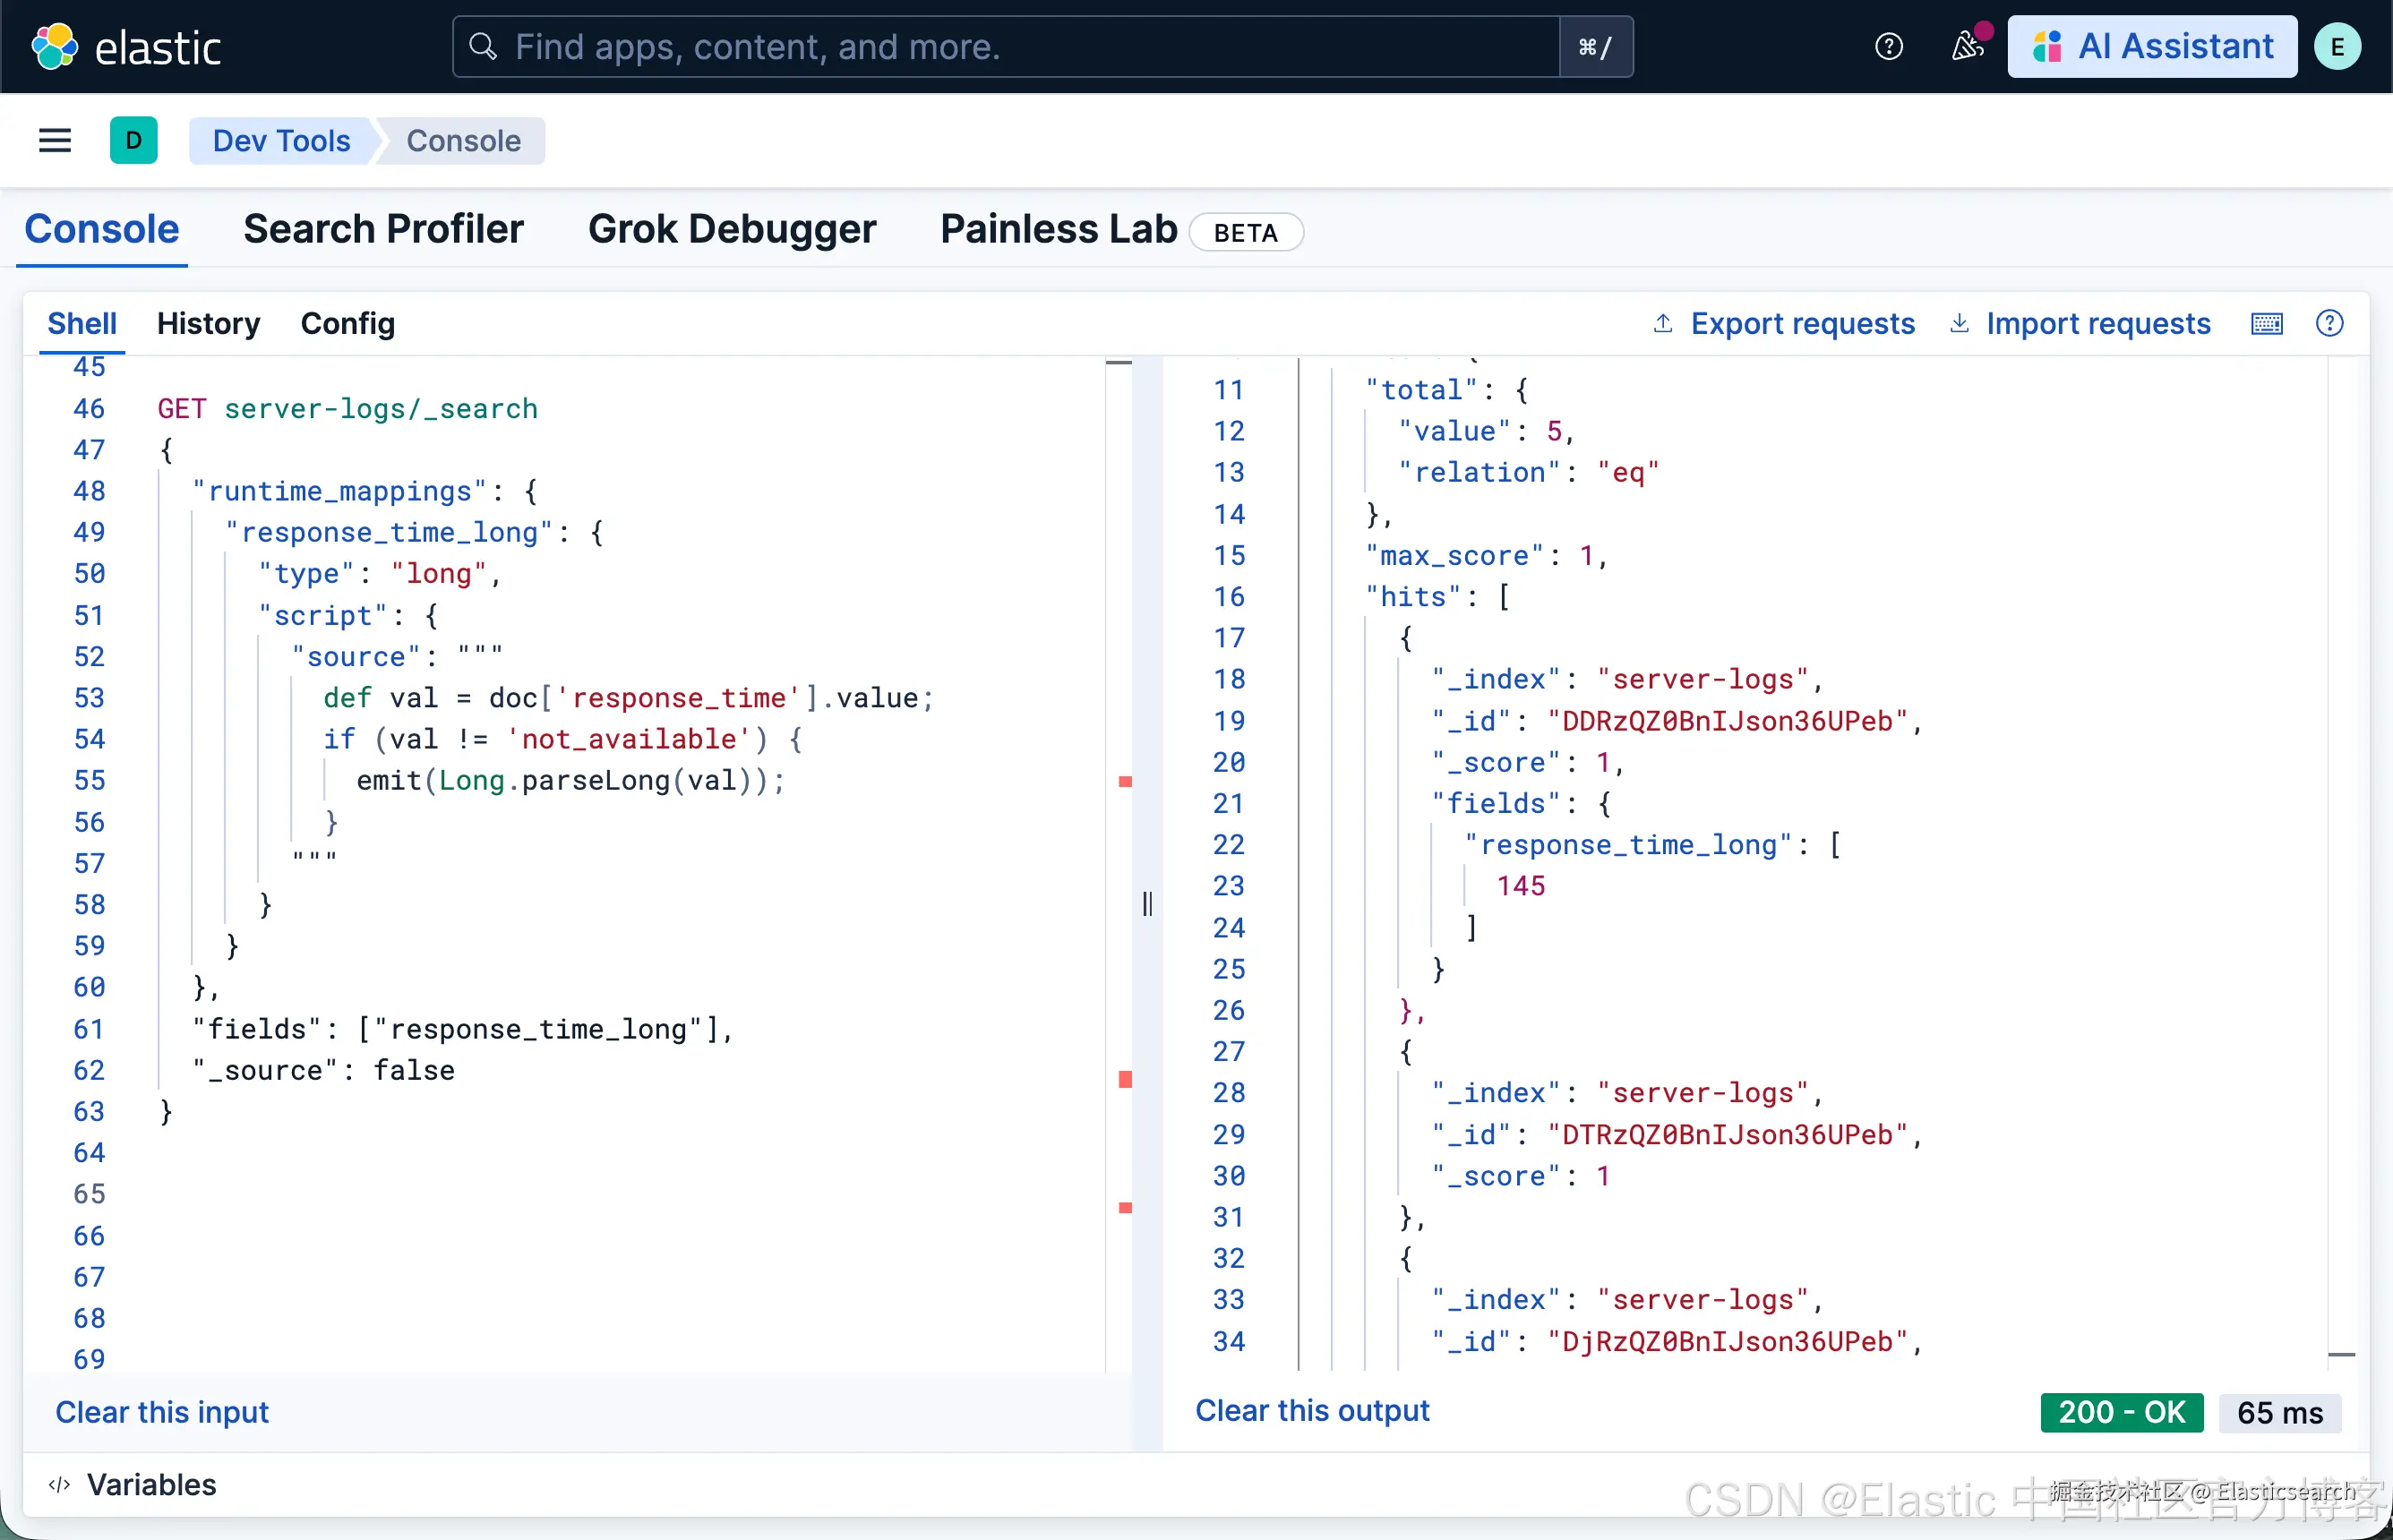Screen dimensions: 2393x1540
Task: Click Clear this input link
Action: [162, 1411]
